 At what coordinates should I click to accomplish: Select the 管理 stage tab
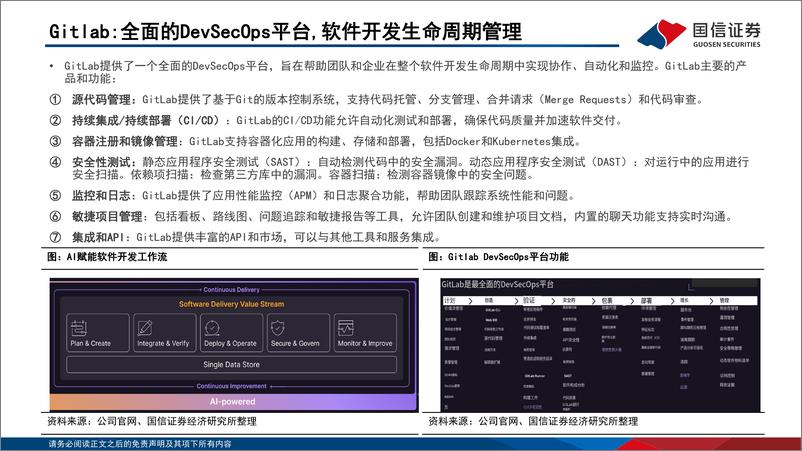[x=724, y=301]
